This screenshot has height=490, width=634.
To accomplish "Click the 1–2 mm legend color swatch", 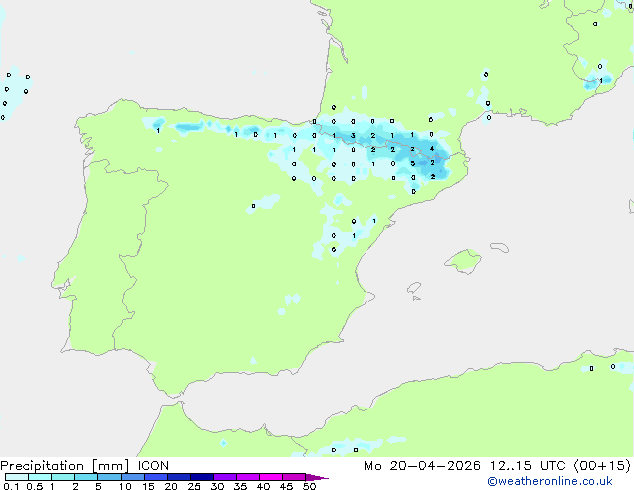I will click(x=63, y=477).
